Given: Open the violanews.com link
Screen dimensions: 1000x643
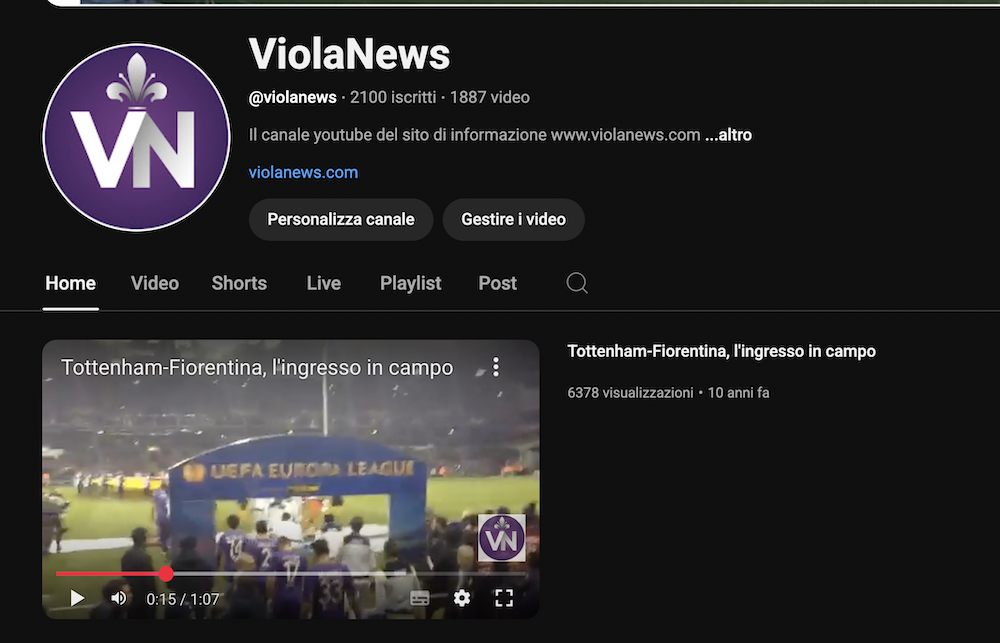Looking at the screenshot, I should (303, 172).
